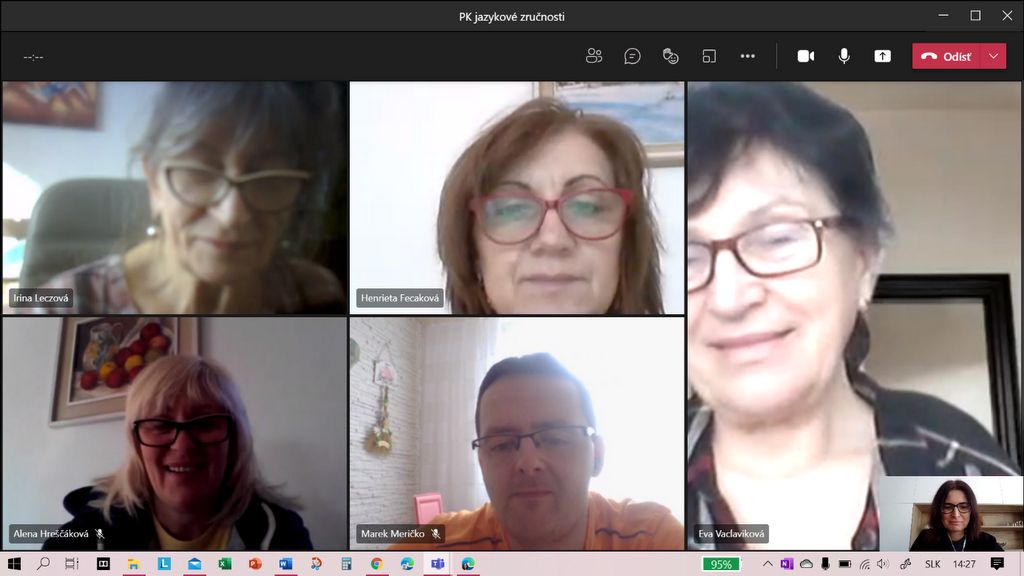This screenshot has height=576, width=1024.
Task: Open OneNote tray icon
Action: 786,564
